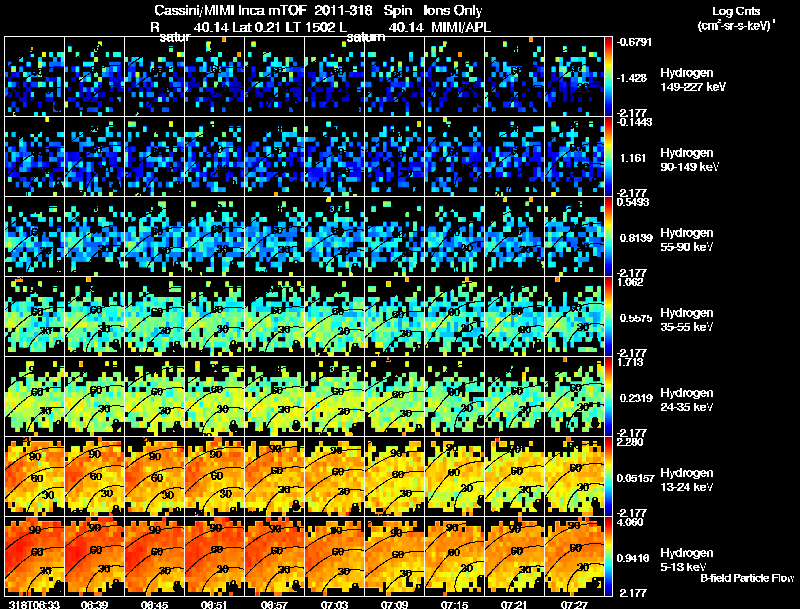Click the color bar beside Hydrogen 149-227 keV
800x609 pixels.
608,77
